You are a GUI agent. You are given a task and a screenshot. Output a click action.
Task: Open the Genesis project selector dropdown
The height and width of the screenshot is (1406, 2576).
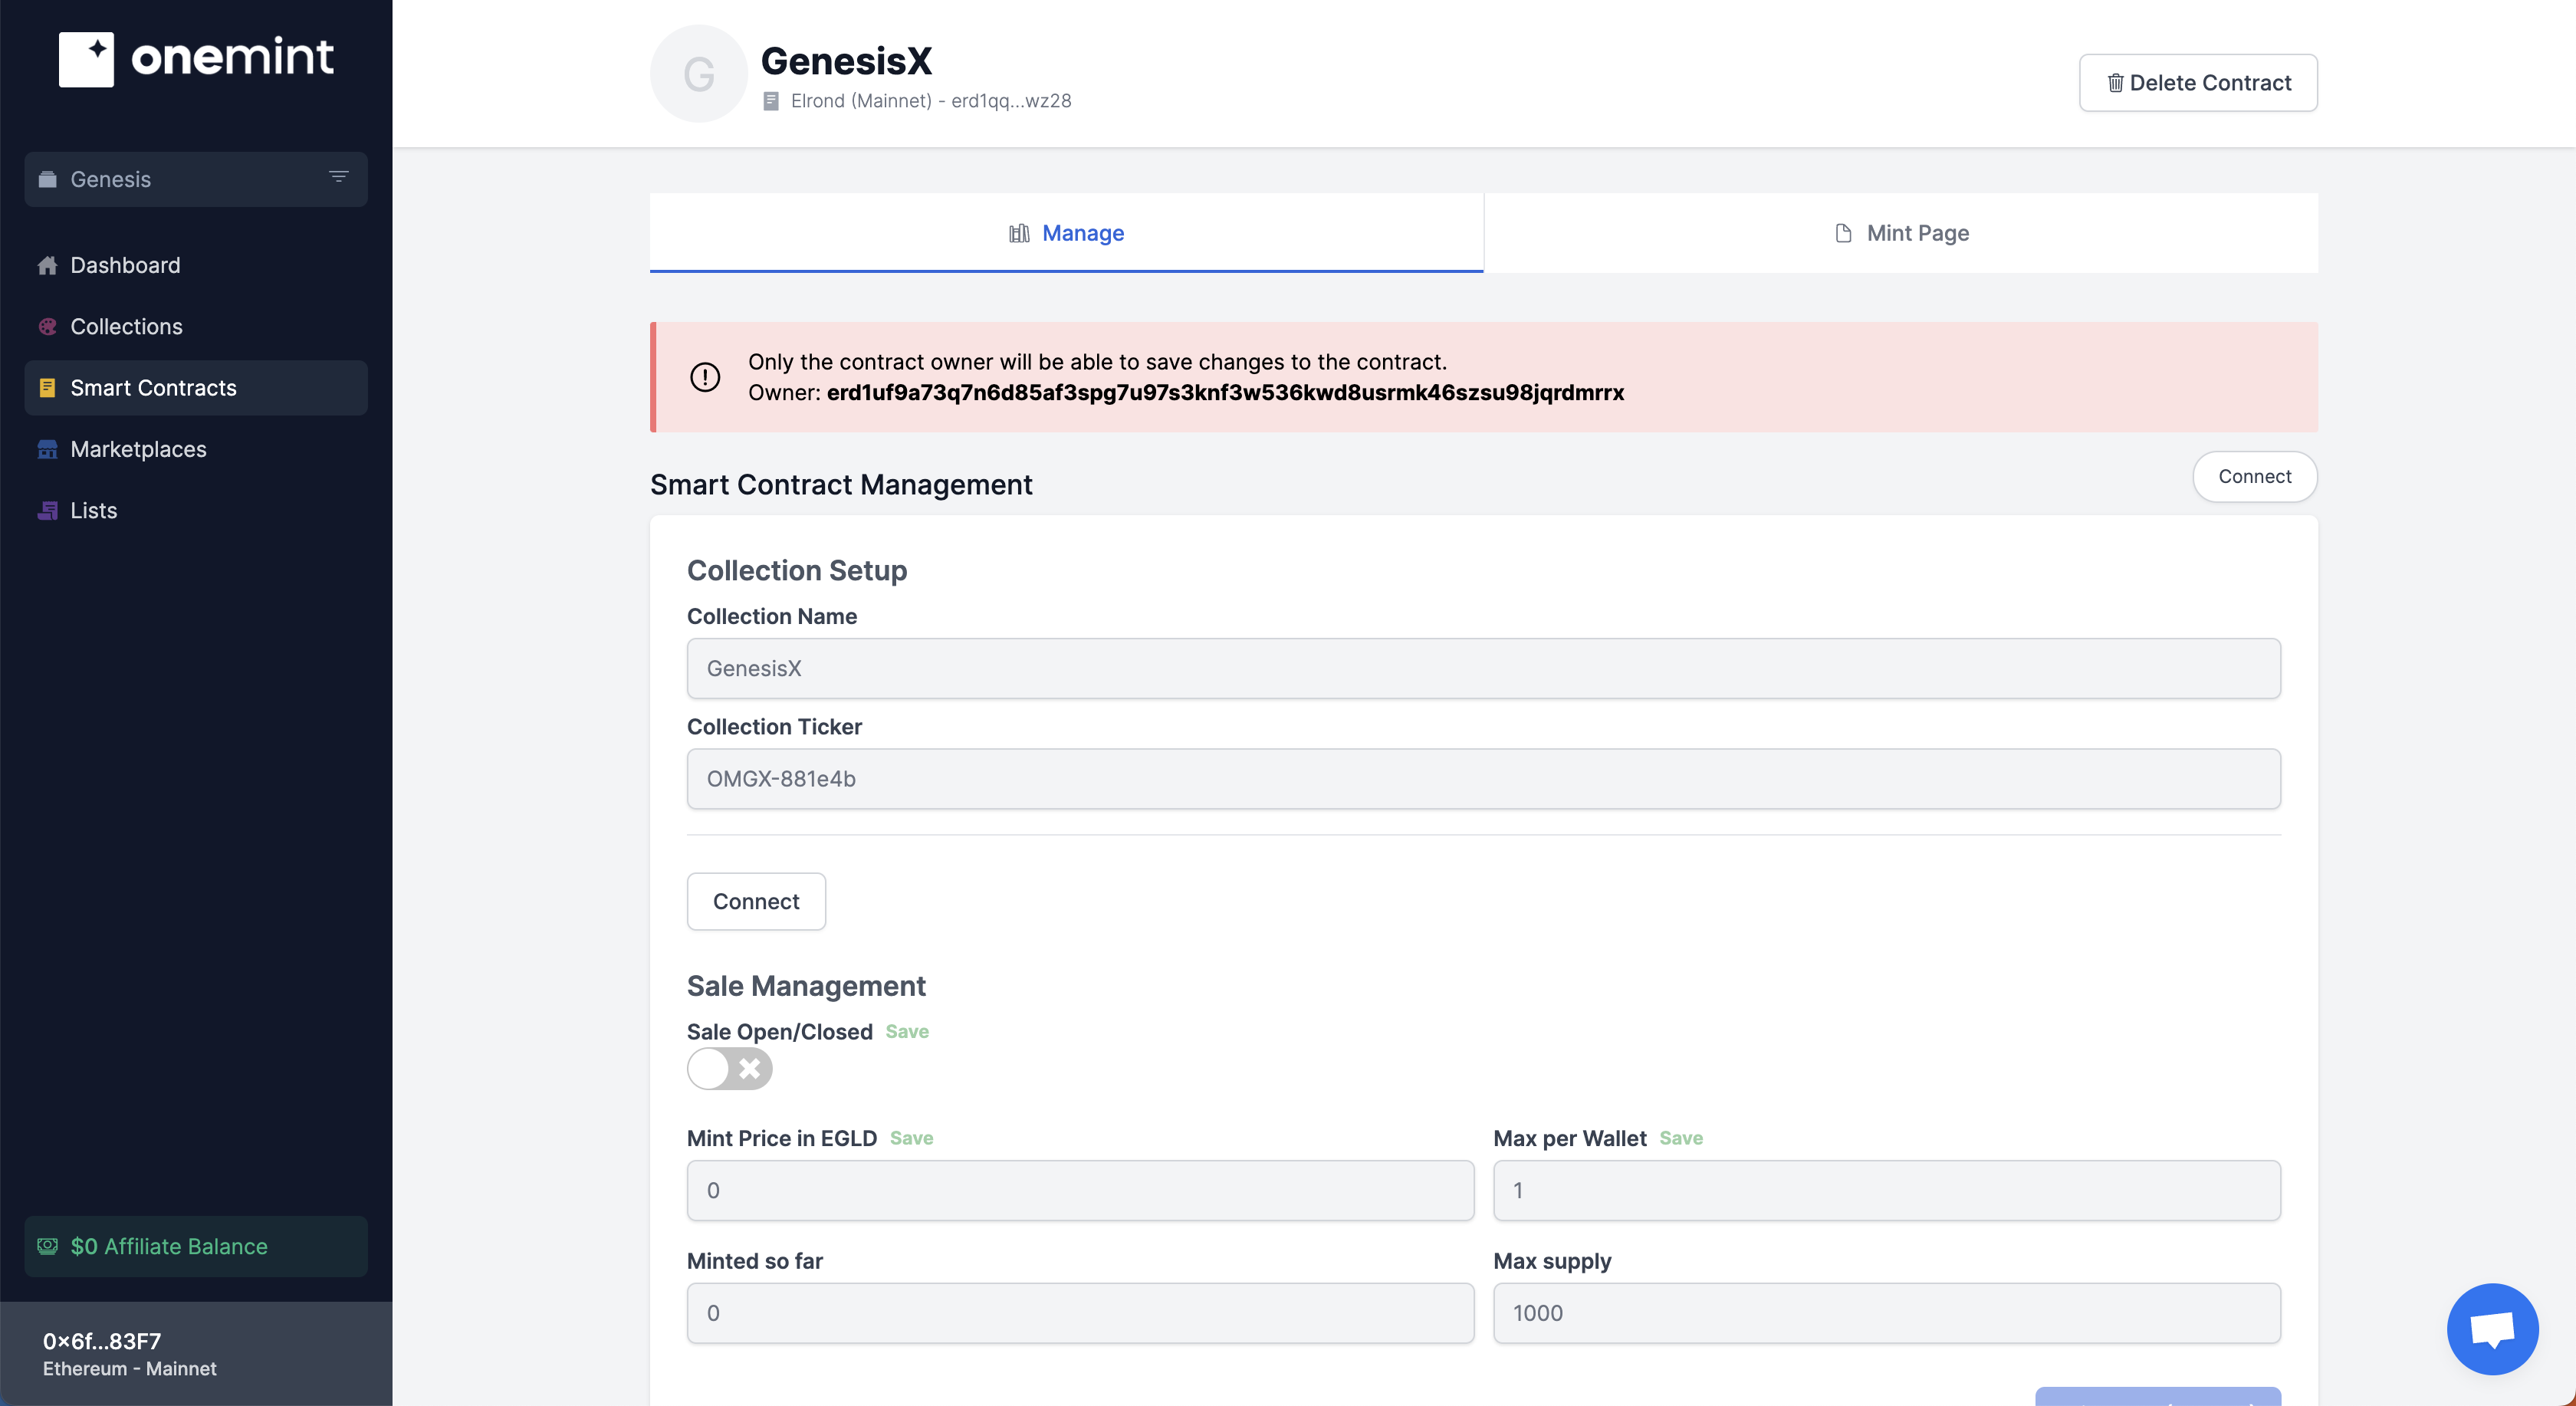196,179
